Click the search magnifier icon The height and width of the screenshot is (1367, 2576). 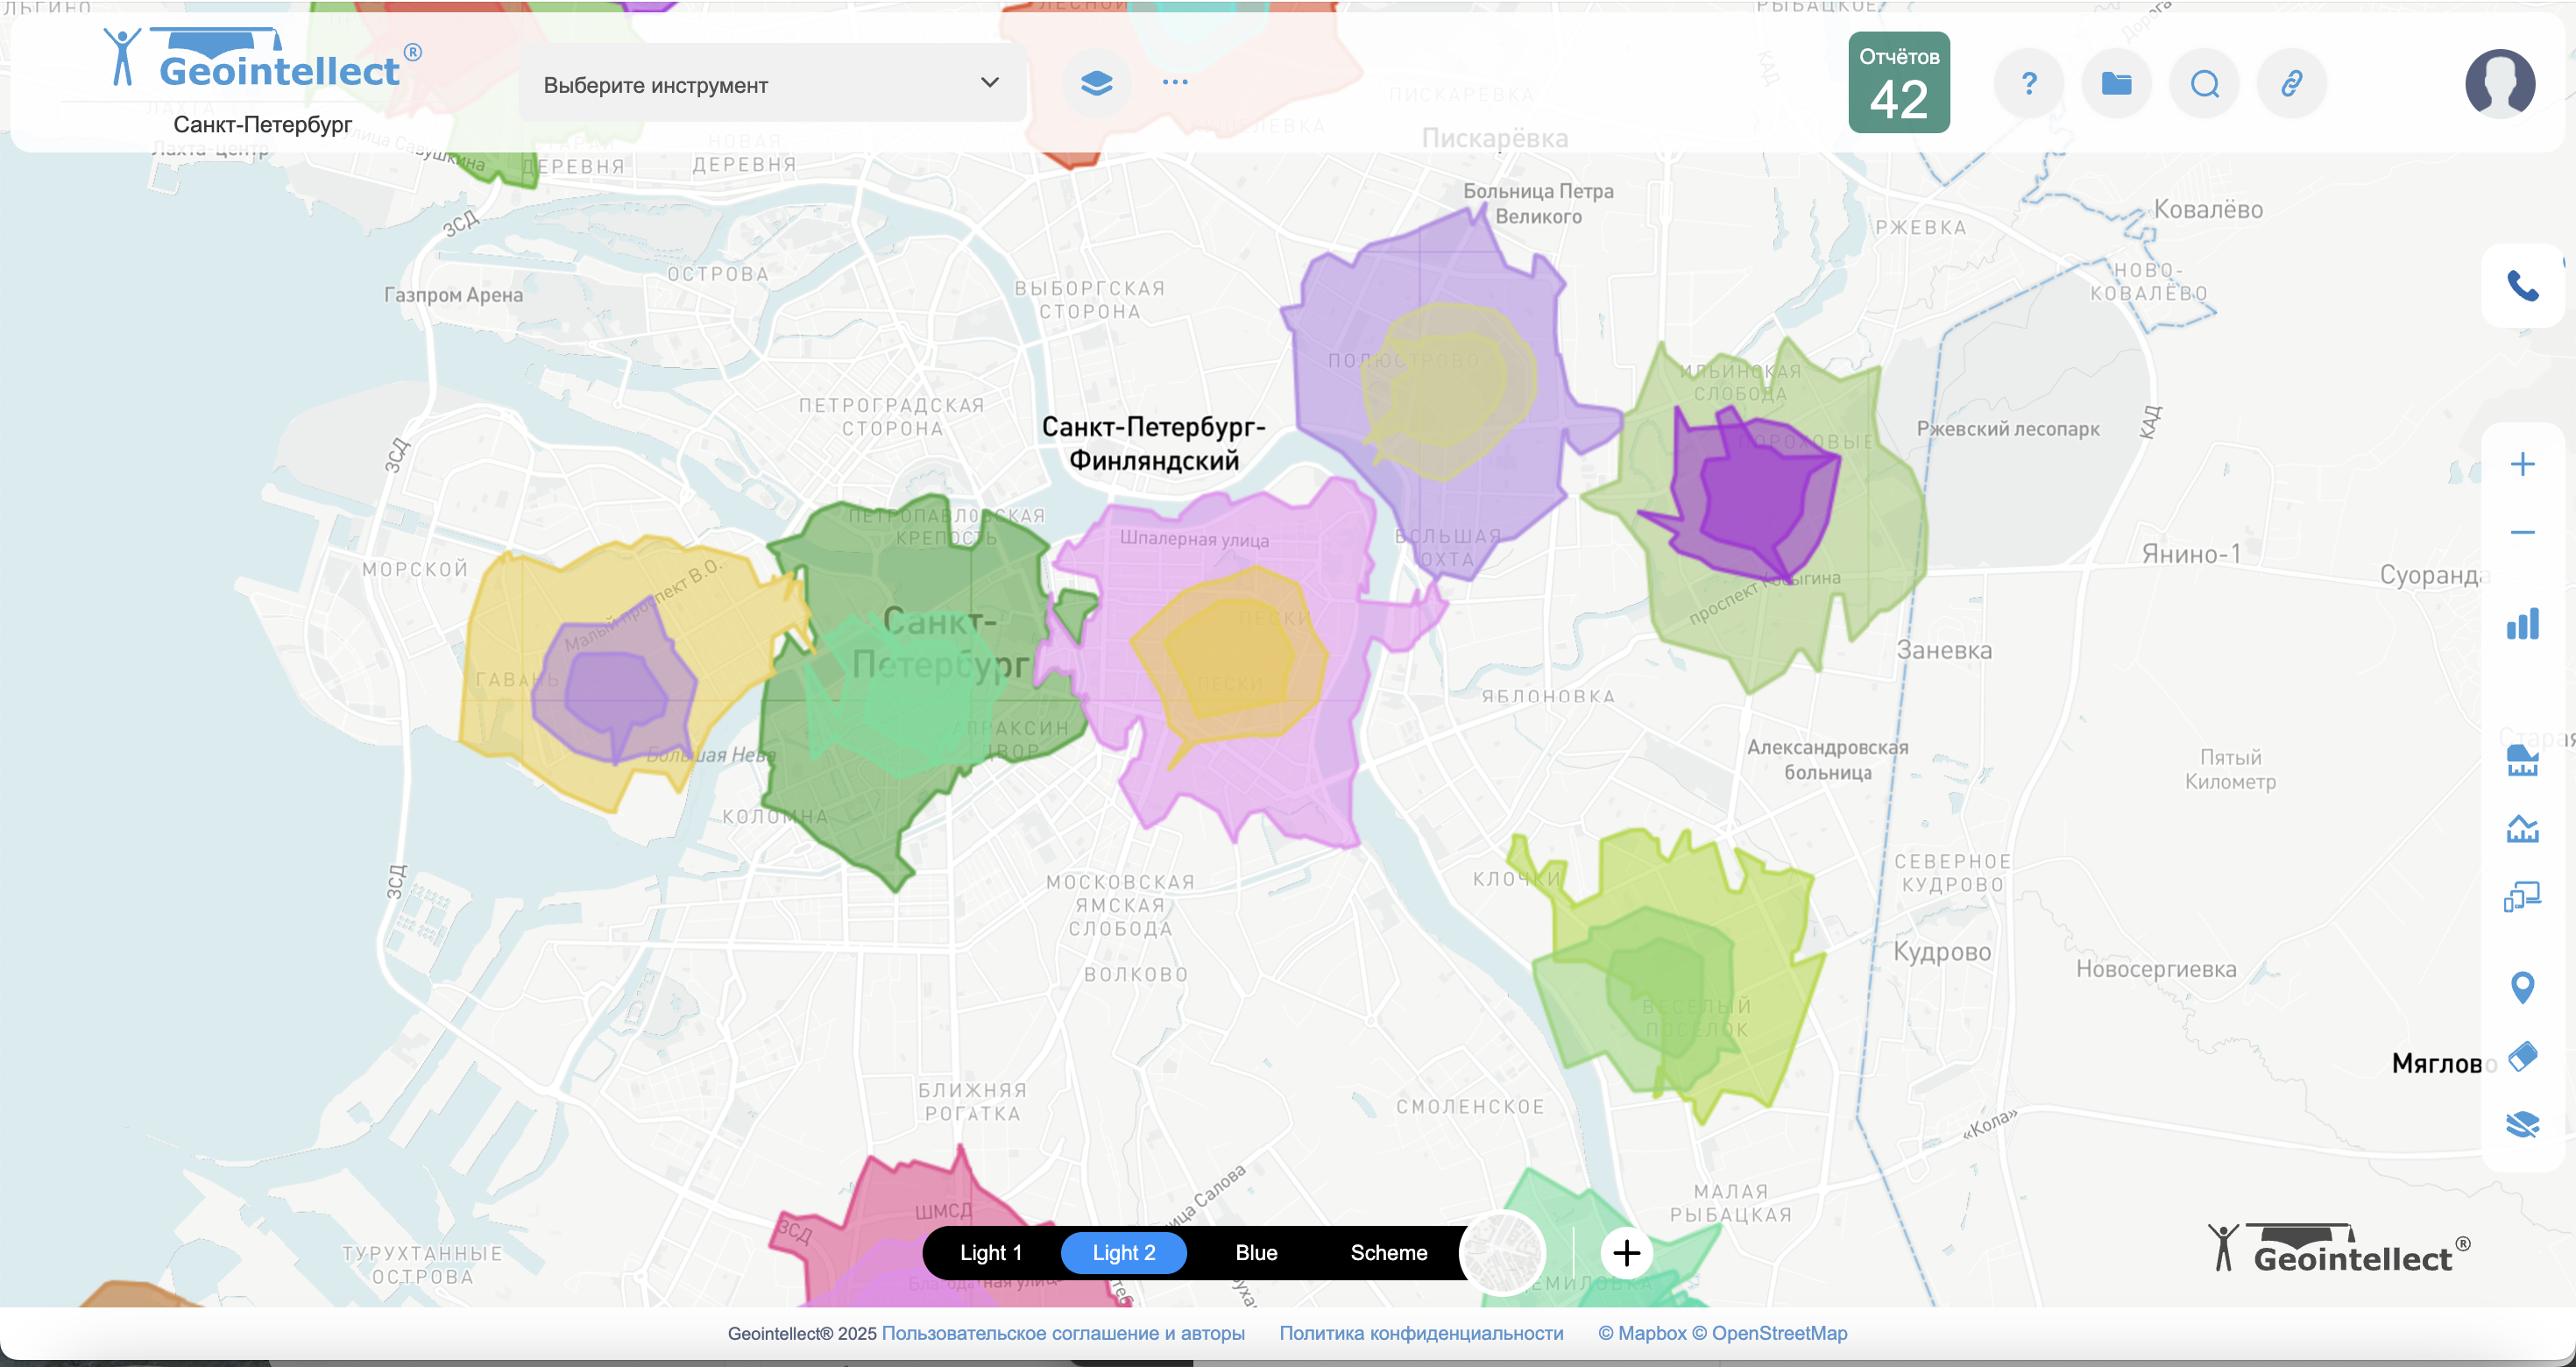point(2204,83)
